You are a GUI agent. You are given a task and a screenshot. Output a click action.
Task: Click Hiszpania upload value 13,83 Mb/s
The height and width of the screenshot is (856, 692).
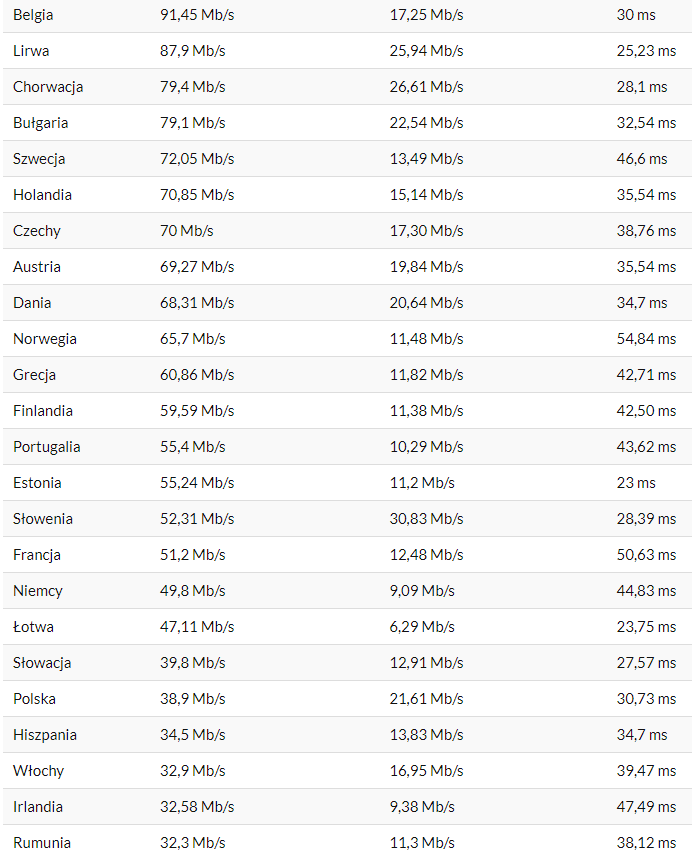pyautogui.click(x=426, y=735)
